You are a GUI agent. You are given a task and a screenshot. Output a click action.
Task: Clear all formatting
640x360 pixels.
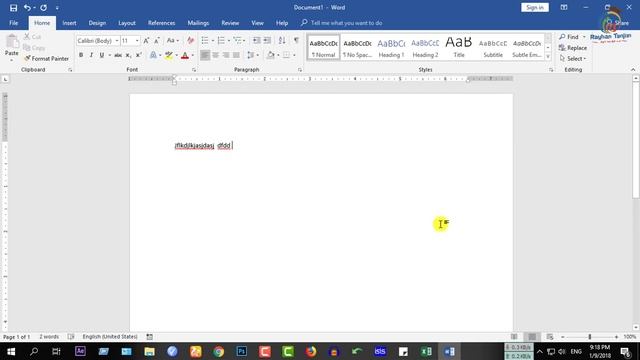pos(190,40)
